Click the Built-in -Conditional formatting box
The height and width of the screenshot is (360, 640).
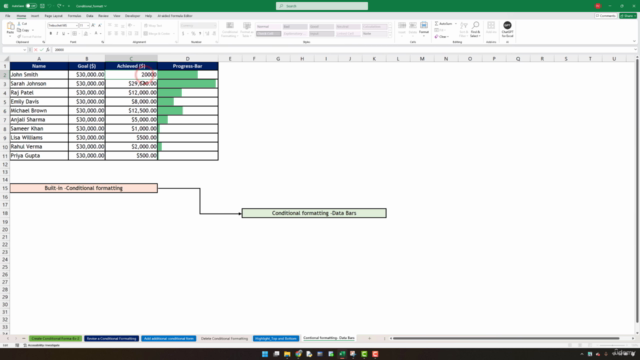pos(84,188)
